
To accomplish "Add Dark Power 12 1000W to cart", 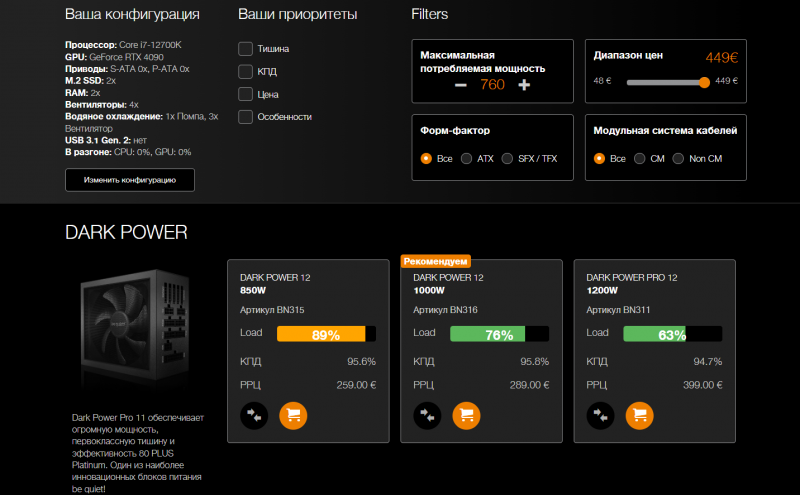I will point(465,414).
